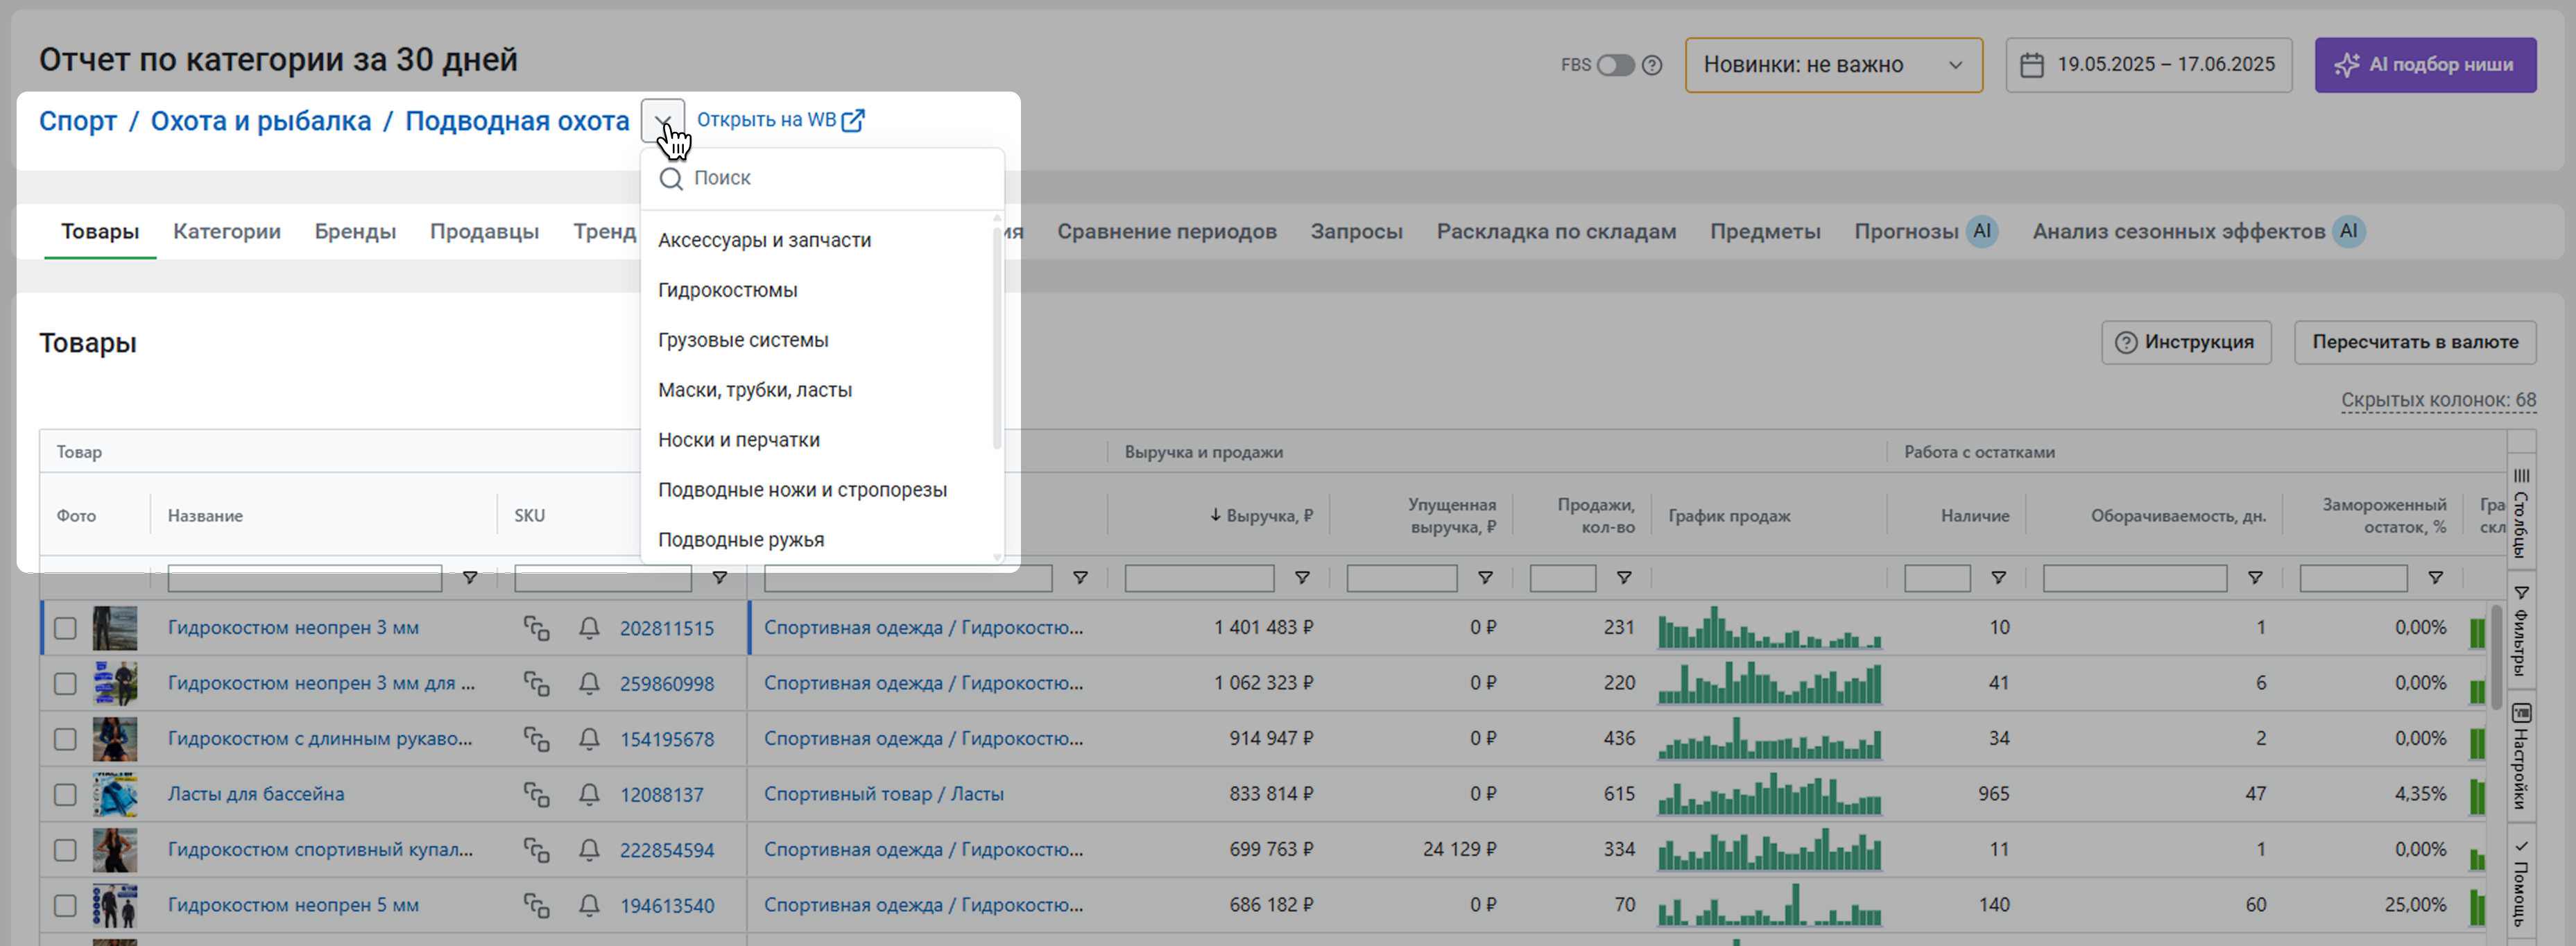Image resolution: width=2576 pixels, height=946 pixels.
Task: Click Открыть на WB link
Action: tap(766, 120)
